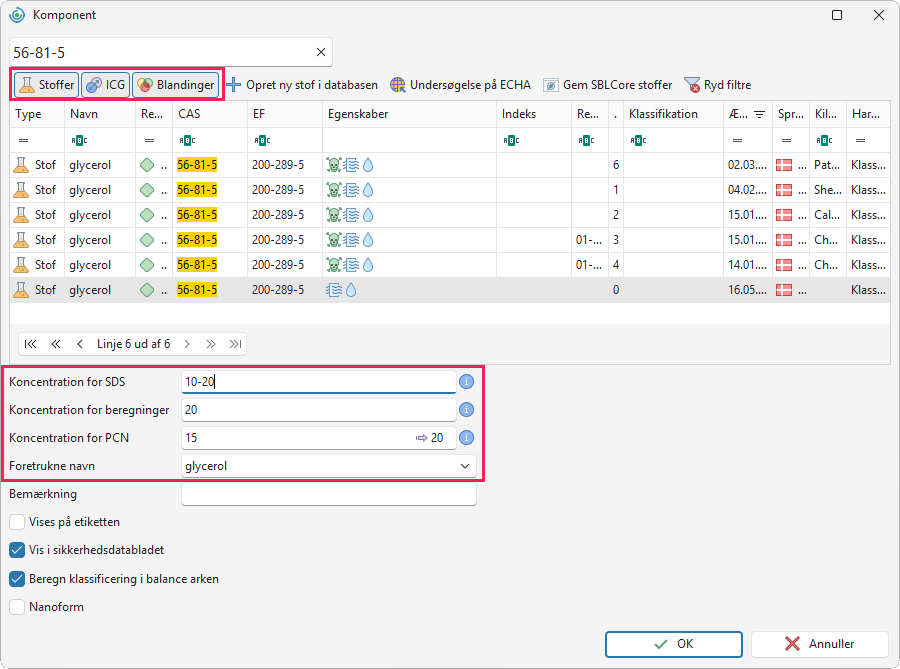The image size is (900, 669).
Task: Enable the Nanoform checkbox
Action: pos(17,606)
